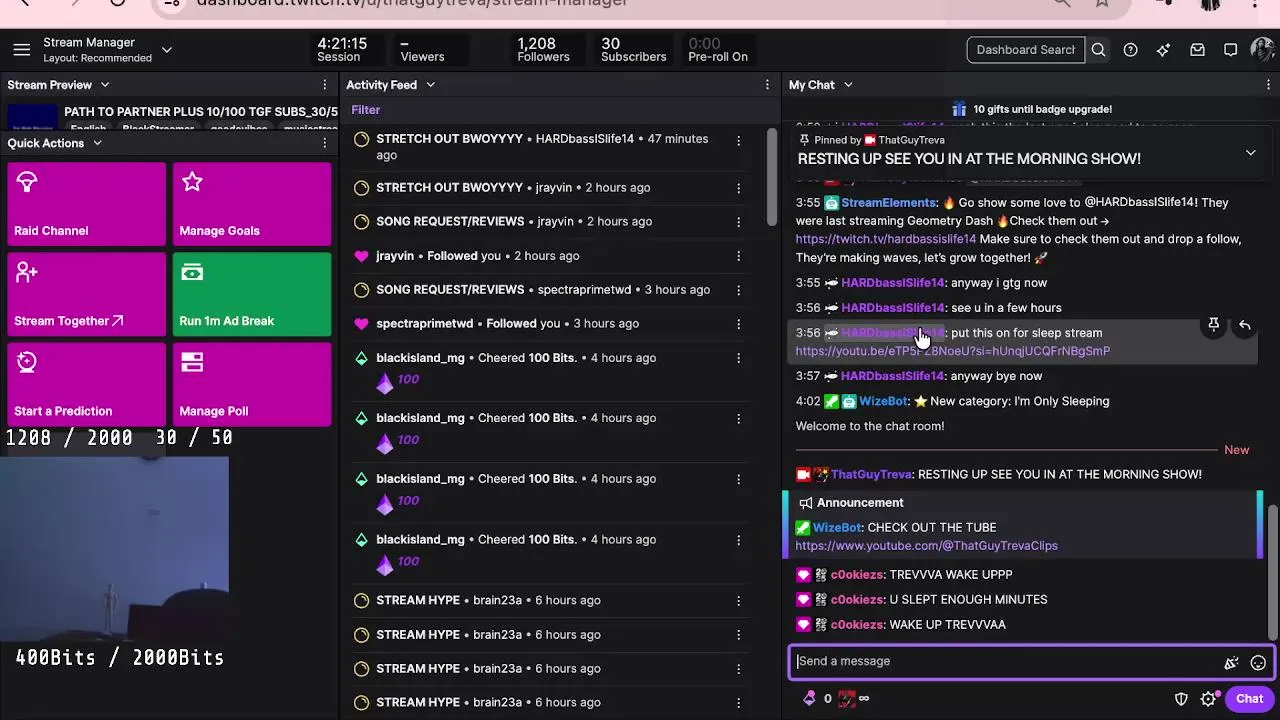Click the Pre-roll On timer
The height and width of the screenshot is (720, 1280).
[718, 50]
